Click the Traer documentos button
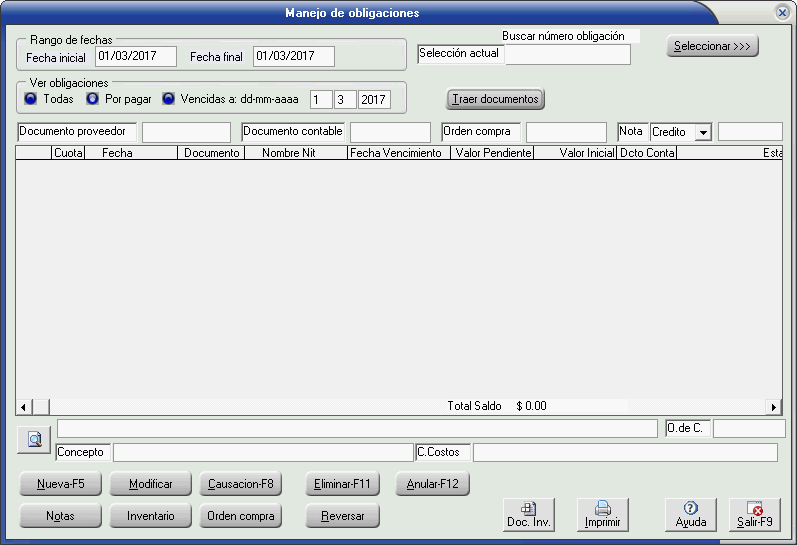 (x=495, y=99)
